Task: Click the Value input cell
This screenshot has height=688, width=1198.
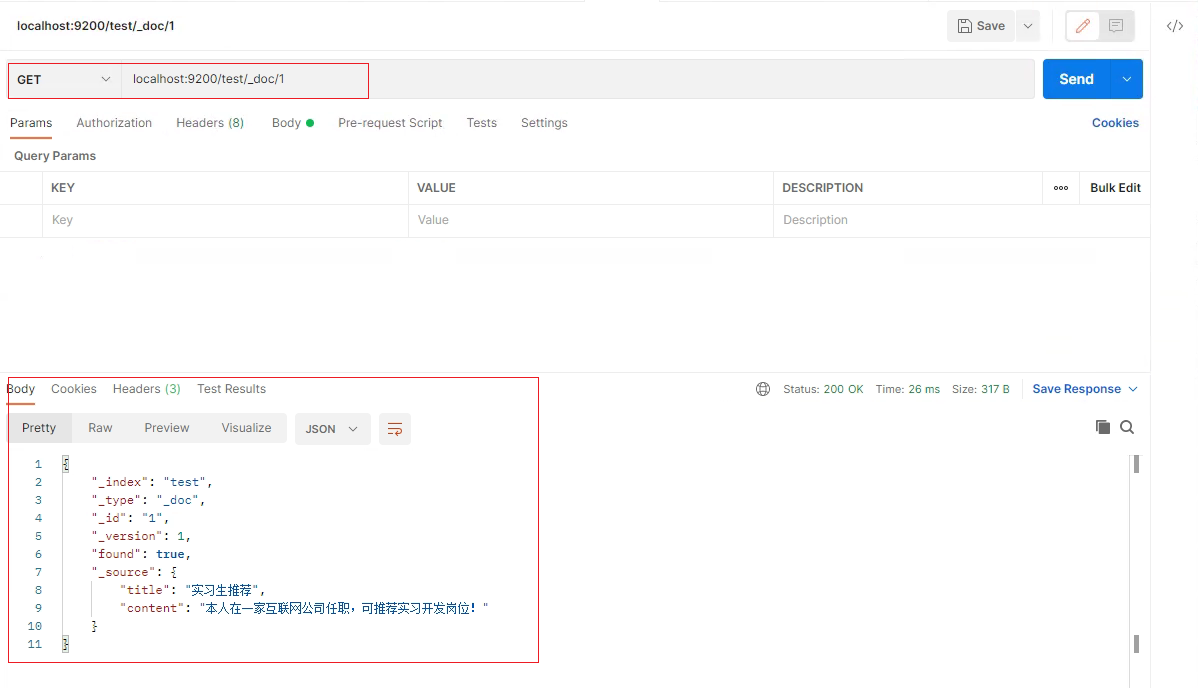Action: (x=591, y=220)
